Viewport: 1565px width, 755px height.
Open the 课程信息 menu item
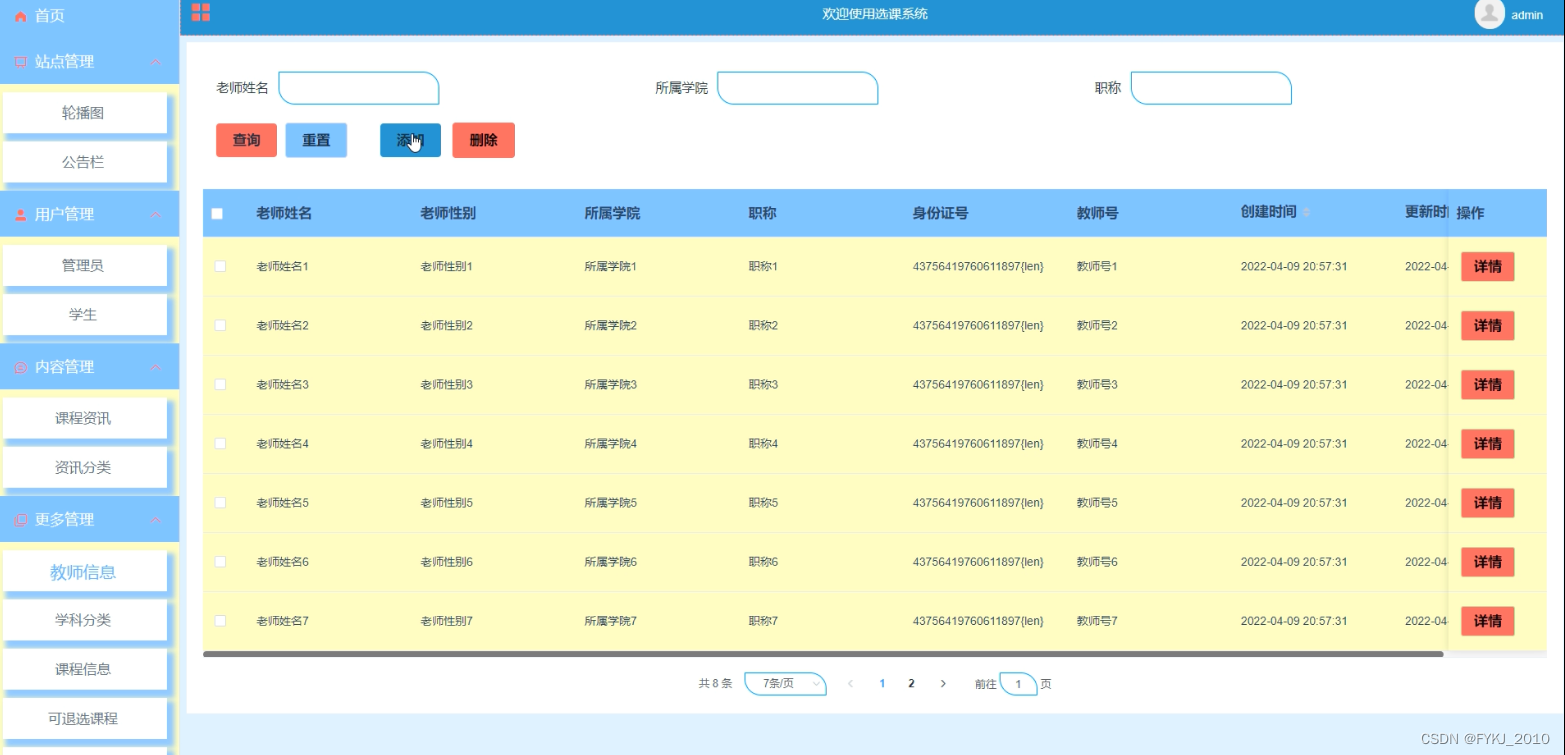click(x=84, y=669)
